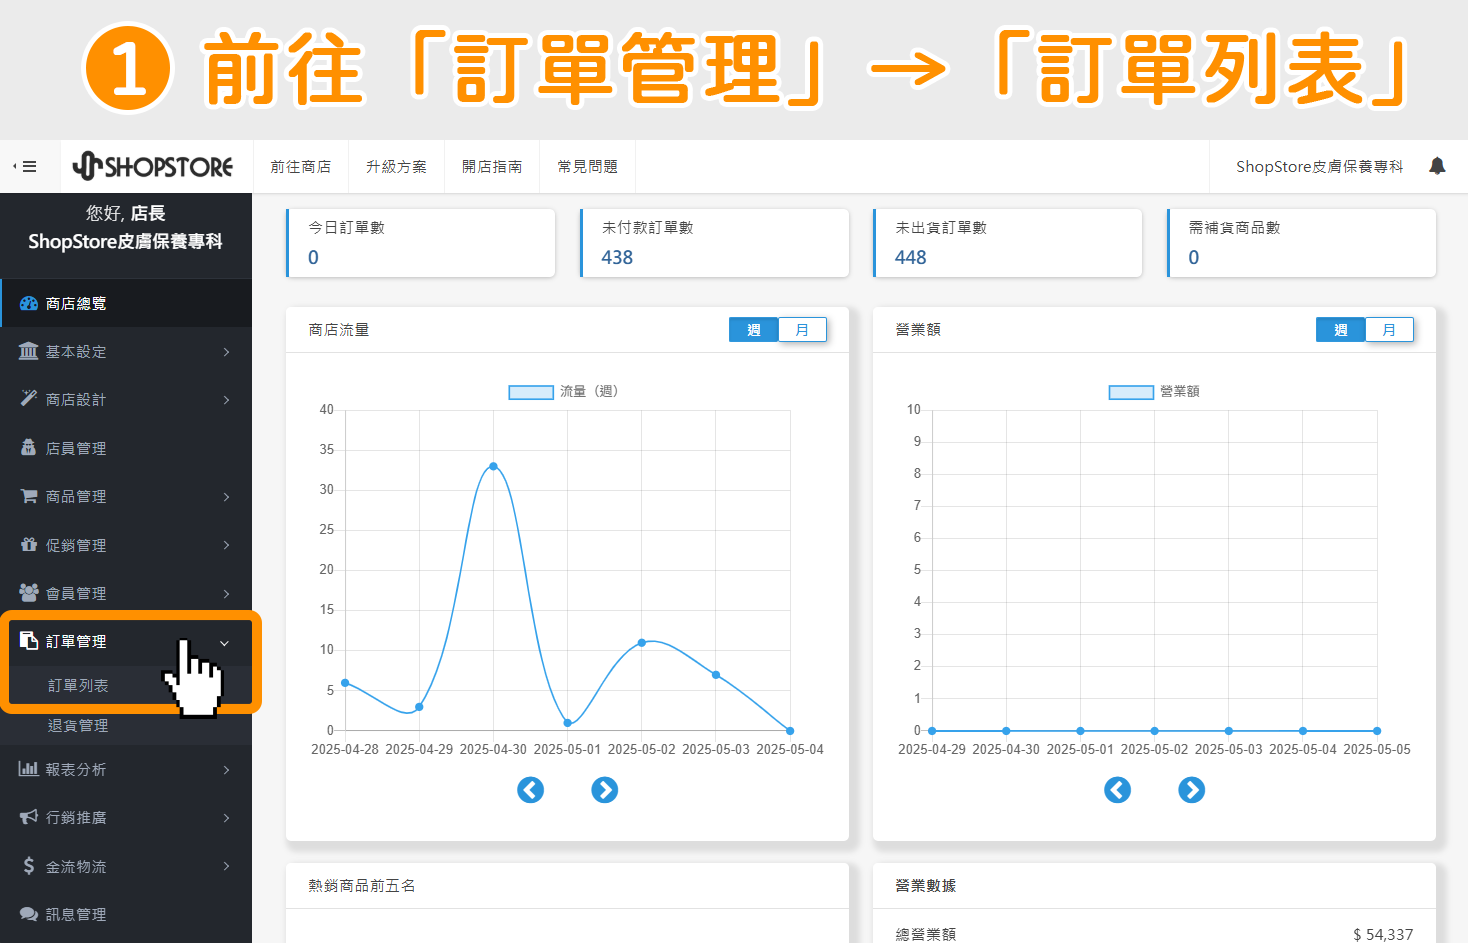Click the 商店設計 magic wand icon
This screenshot has width=1468, height=943.
click(x=29, y=398)
